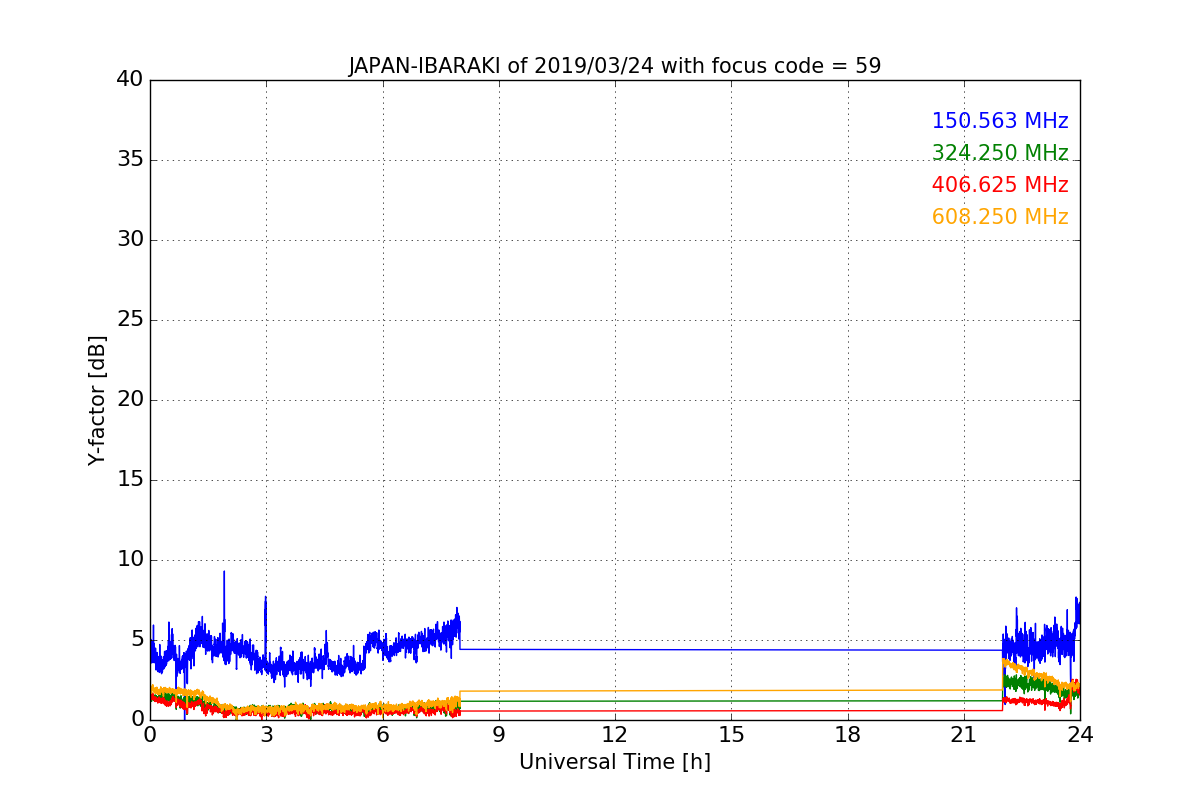The height and width of the screenshot is (800, 1200).
Task: Click the y-axis tick label 40
Action: 130,80
